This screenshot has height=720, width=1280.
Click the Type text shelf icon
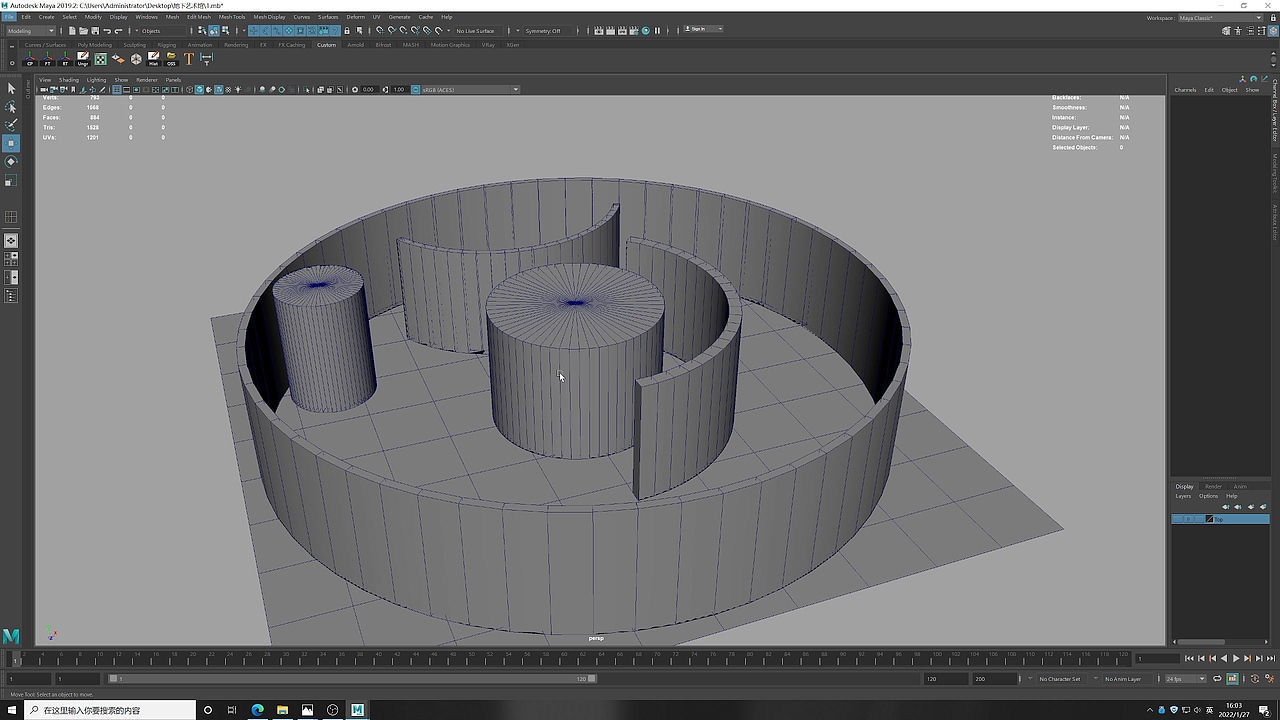coord(188,59)
